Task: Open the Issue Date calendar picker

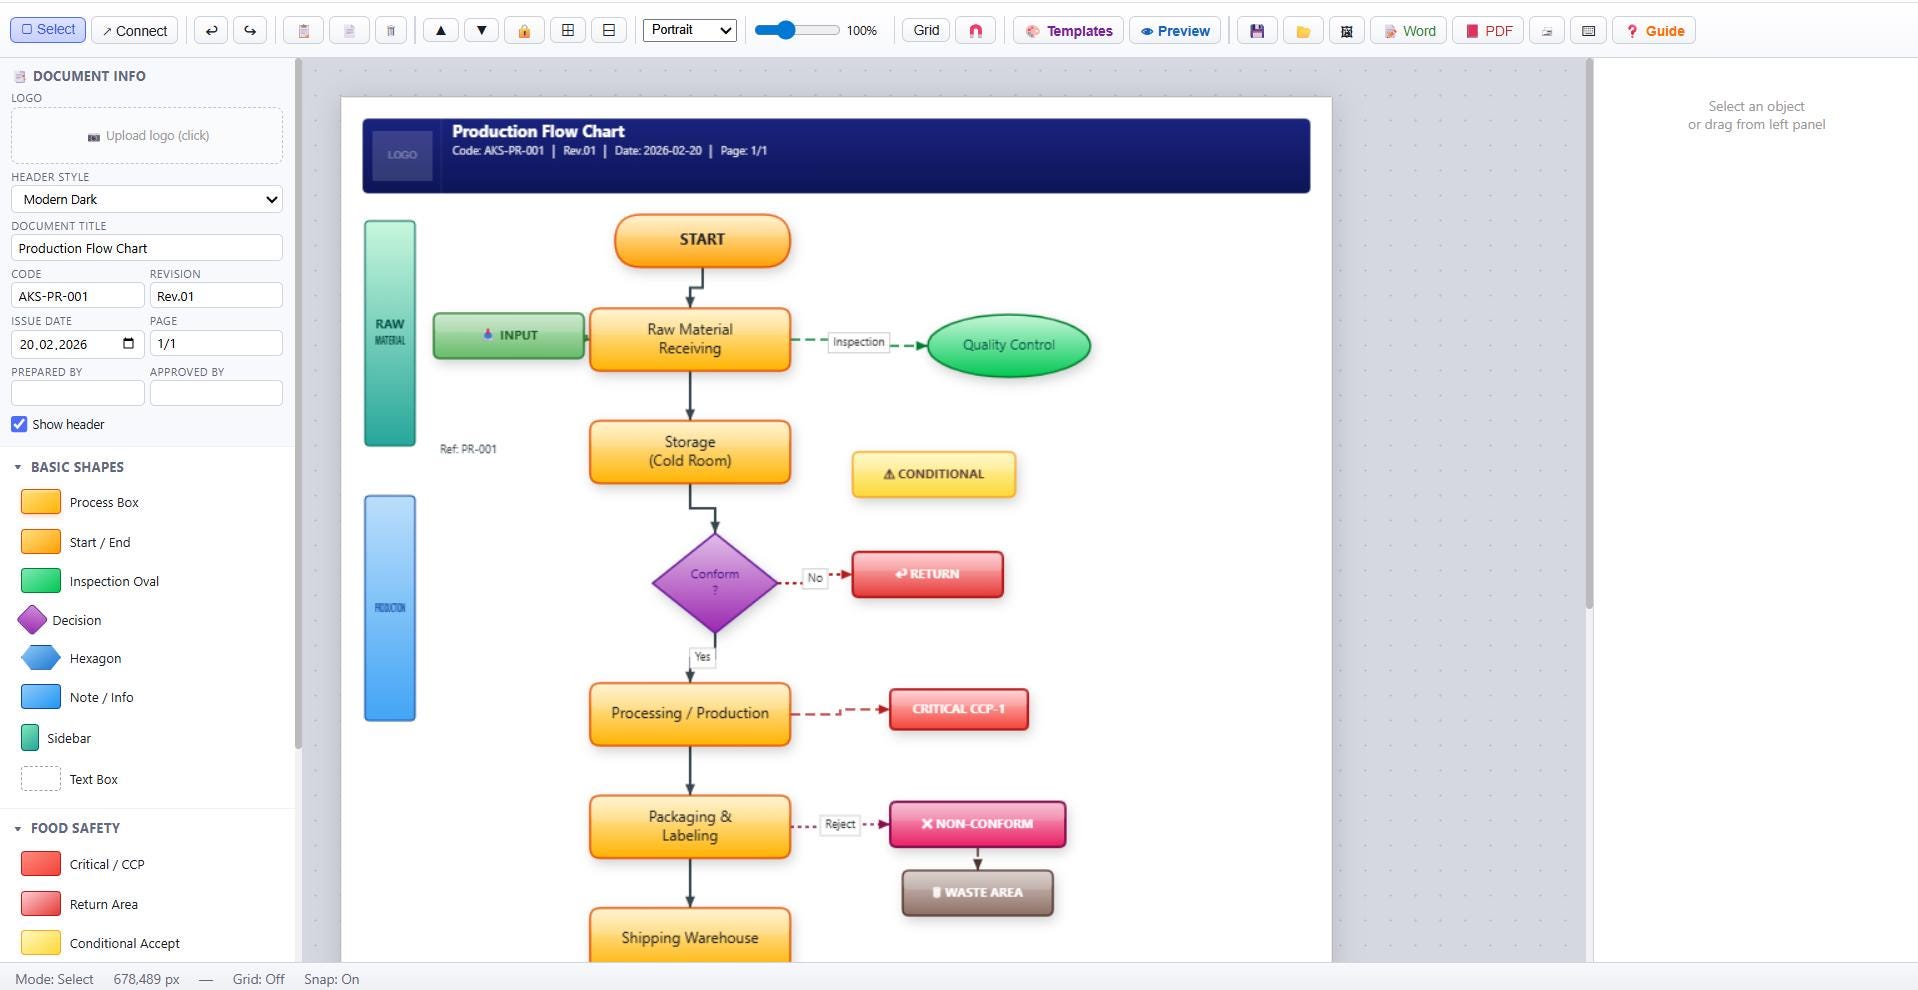Action: pyautogui.click(x=128, y=344)
